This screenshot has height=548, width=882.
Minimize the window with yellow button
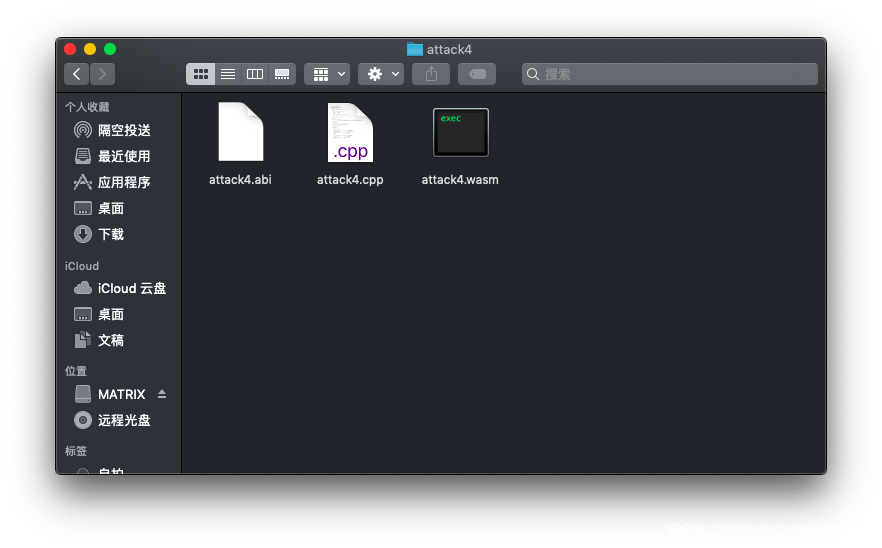pos(90,49)
